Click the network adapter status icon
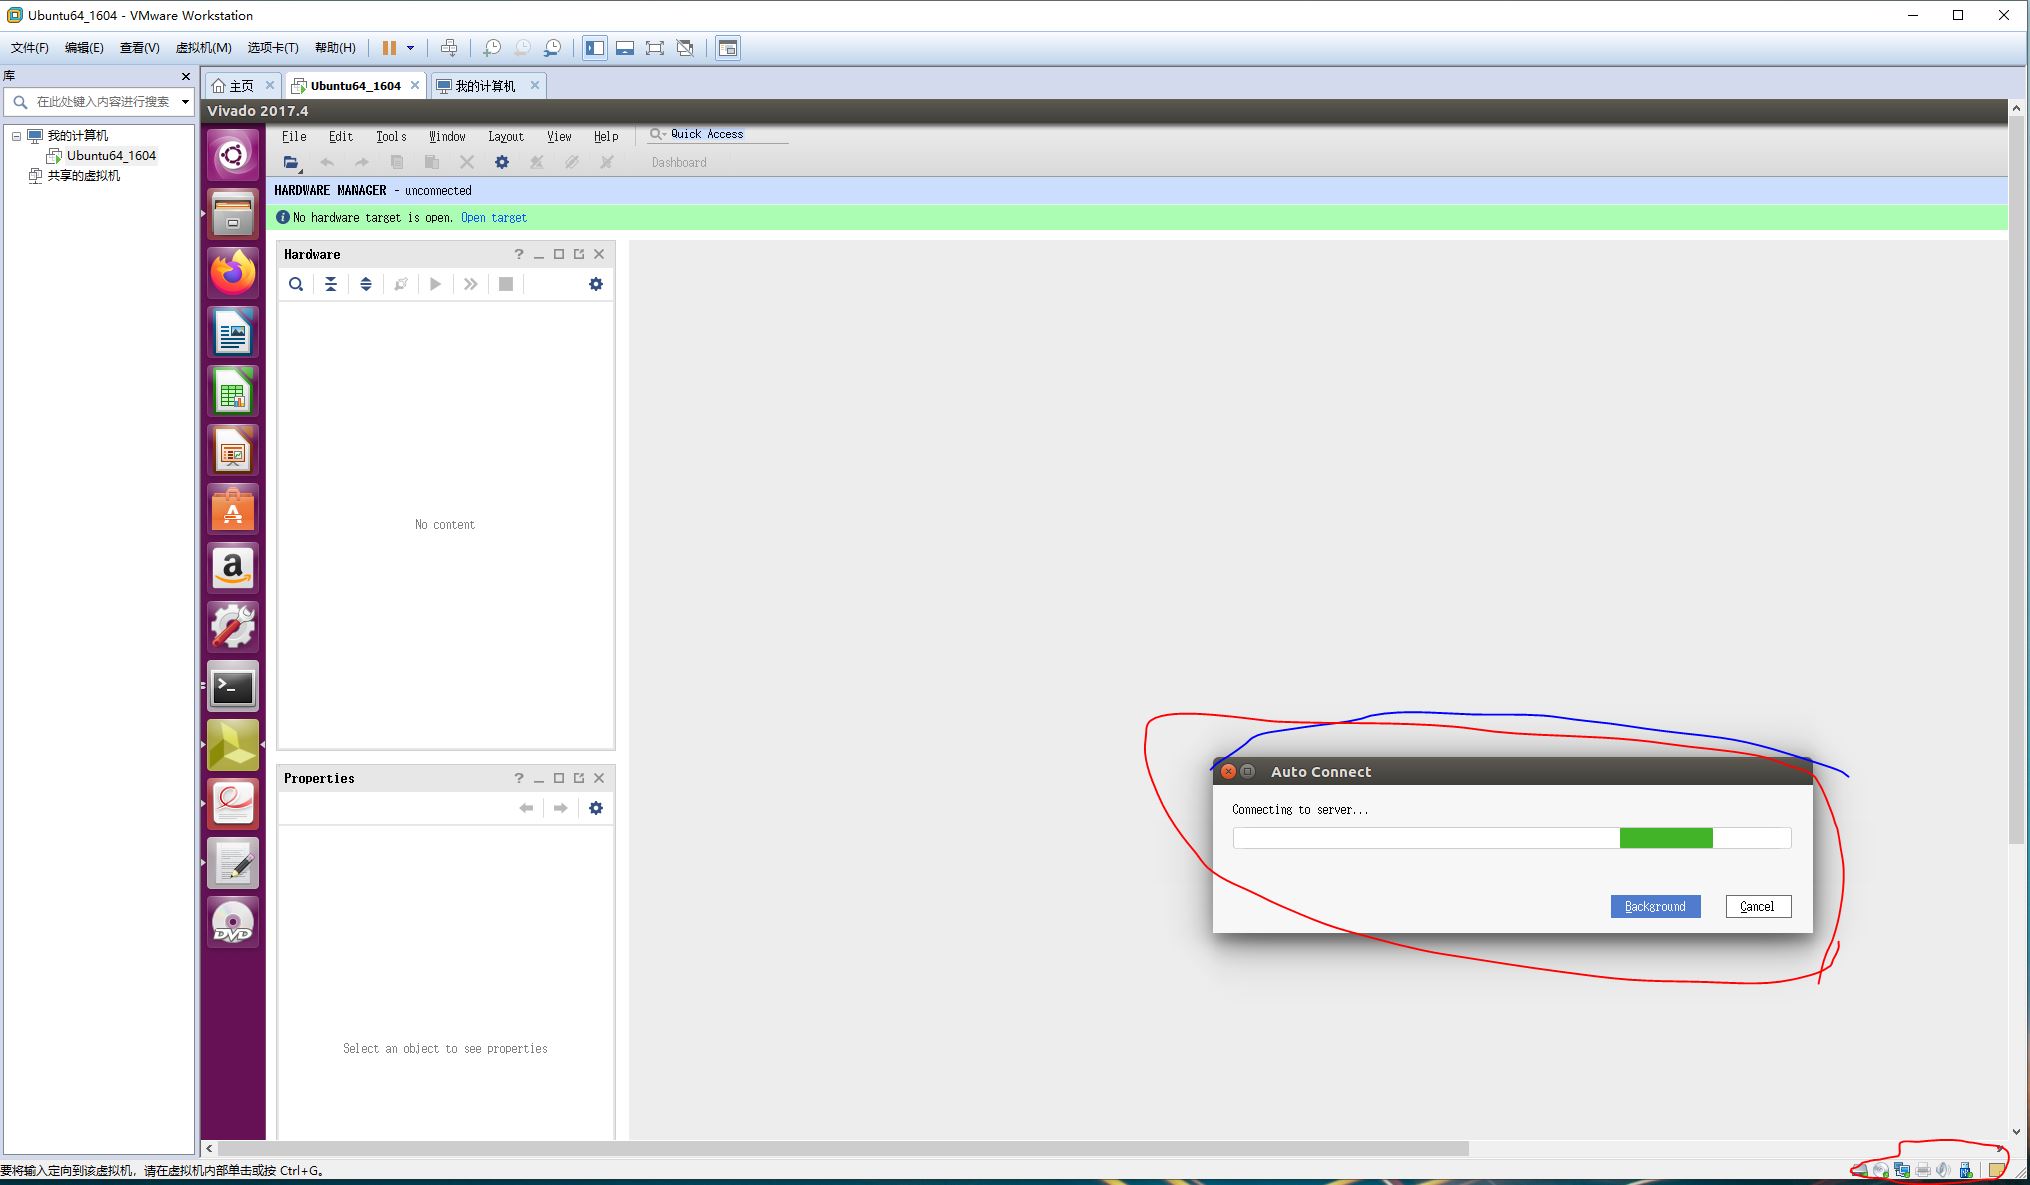 [1902, 1170]
